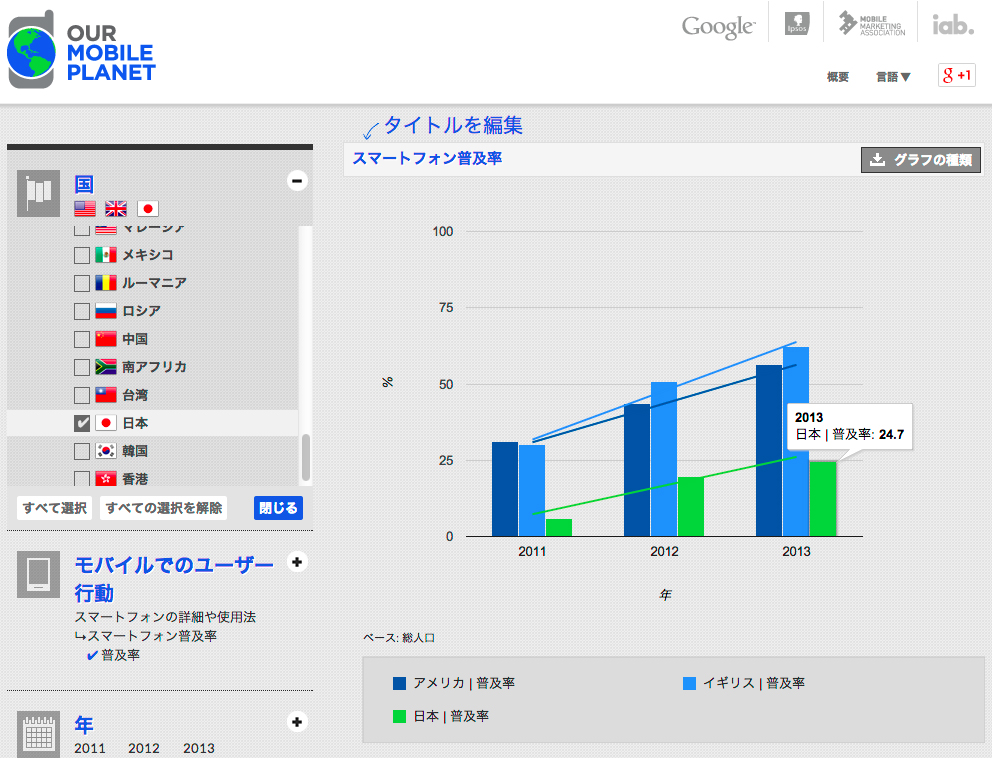Screen dimensions: 992x758
Task: Click the UK flag under 国 heading
Action: click(x=116, y=209)
